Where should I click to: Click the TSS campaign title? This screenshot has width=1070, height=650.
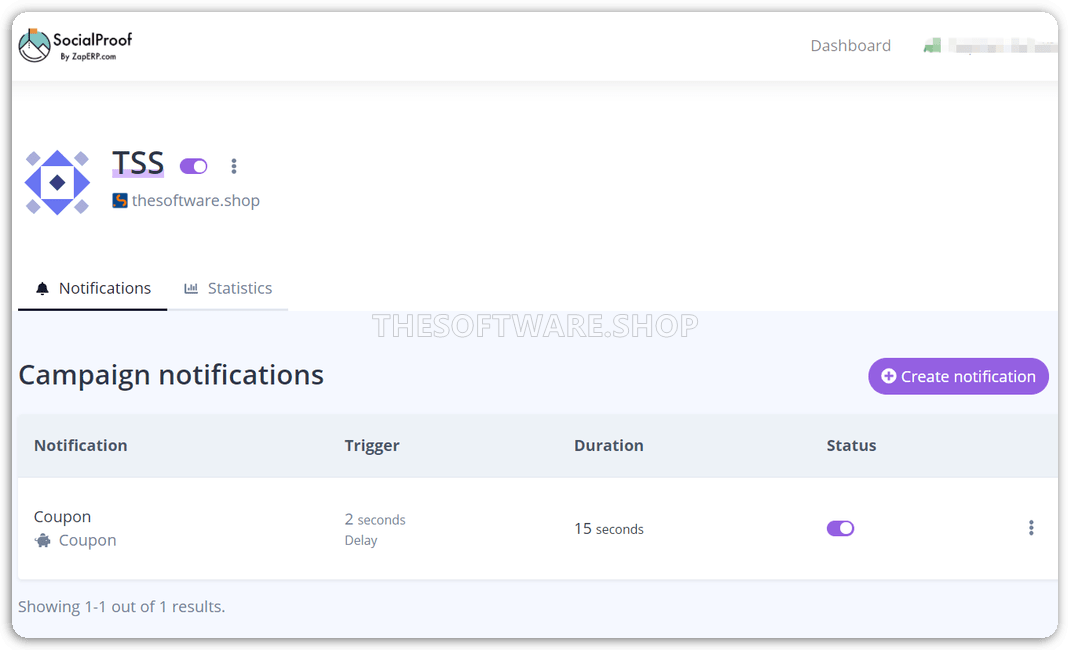[x=138, y=163]
